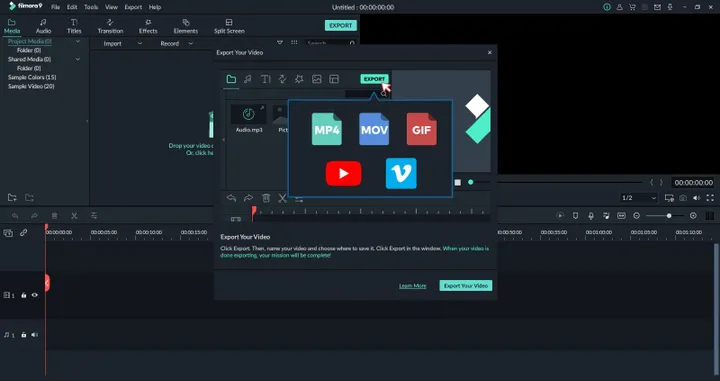
Task: Hide video track 1 with eye icon
Action: coord(34,295)
